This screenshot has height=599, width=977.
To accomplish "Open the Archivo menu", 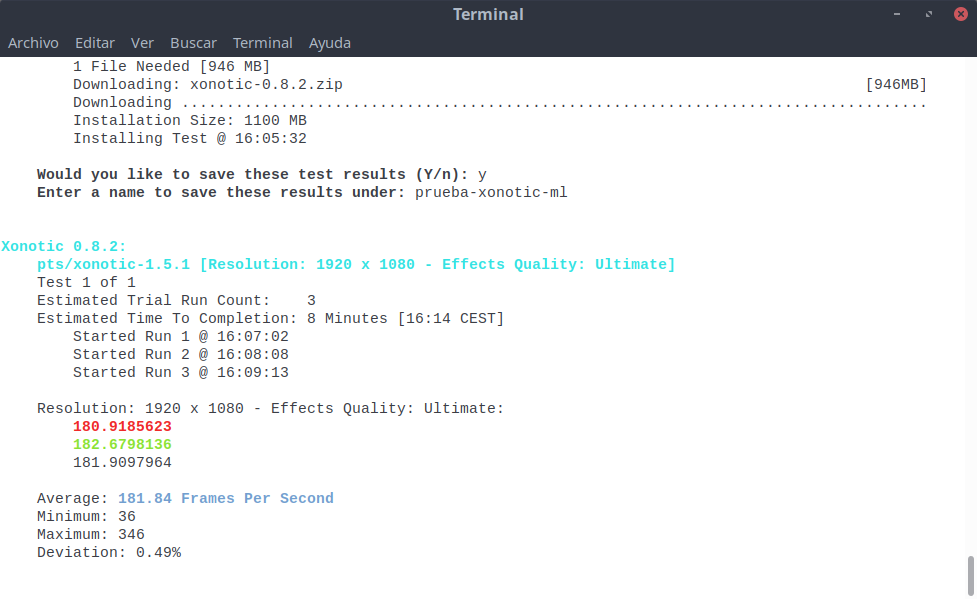I will (x=33, y=43).
